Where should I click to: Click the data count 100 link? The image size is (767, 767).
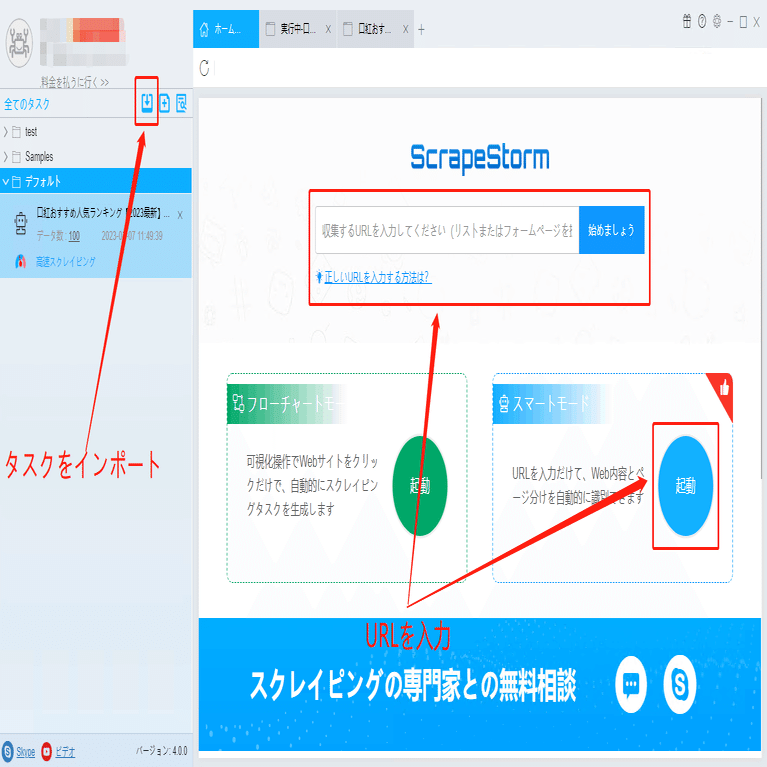click(x=74, y=236)
